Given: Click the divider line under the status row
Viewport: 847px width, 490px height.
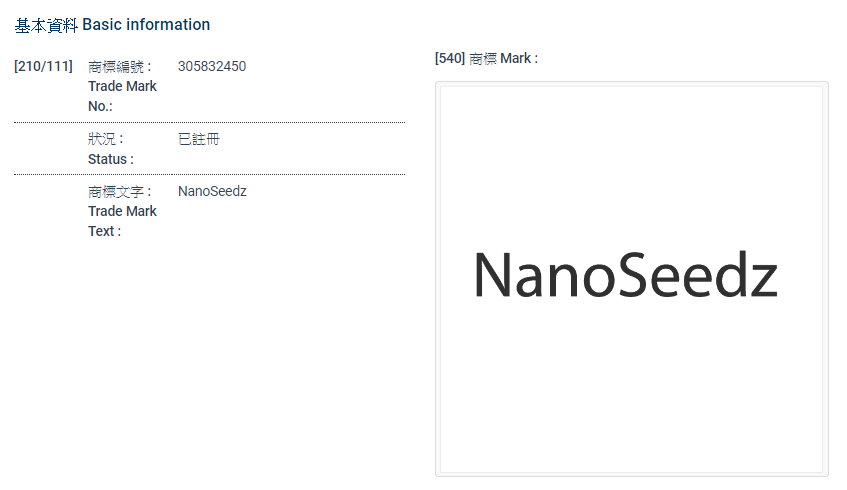Looking at the screenshot, I should [x=209, y=174].
